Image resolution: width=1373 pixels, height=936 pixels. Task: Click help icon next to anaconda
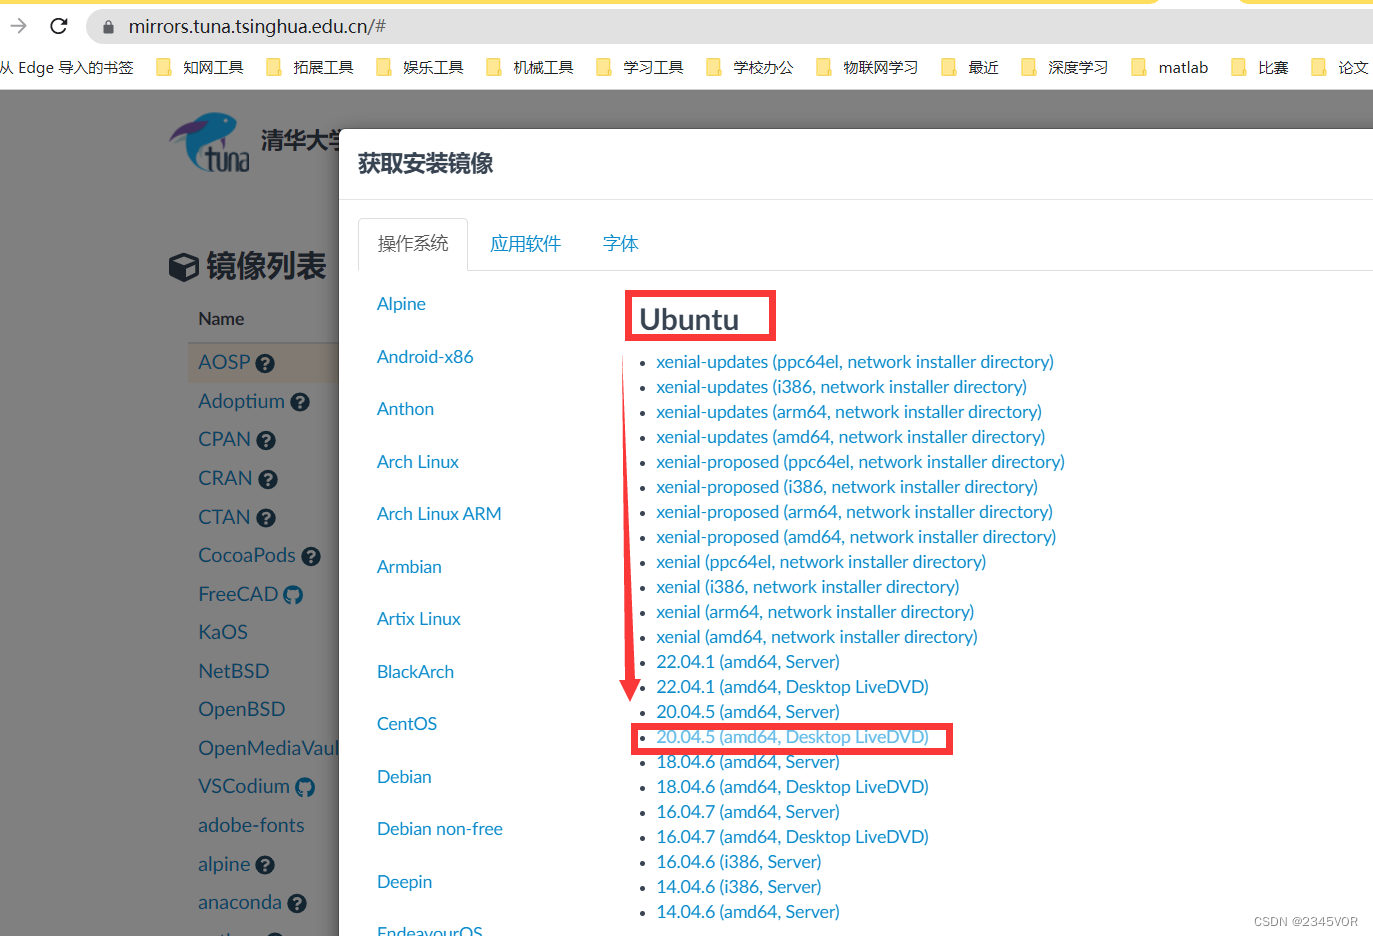point(297,903)
